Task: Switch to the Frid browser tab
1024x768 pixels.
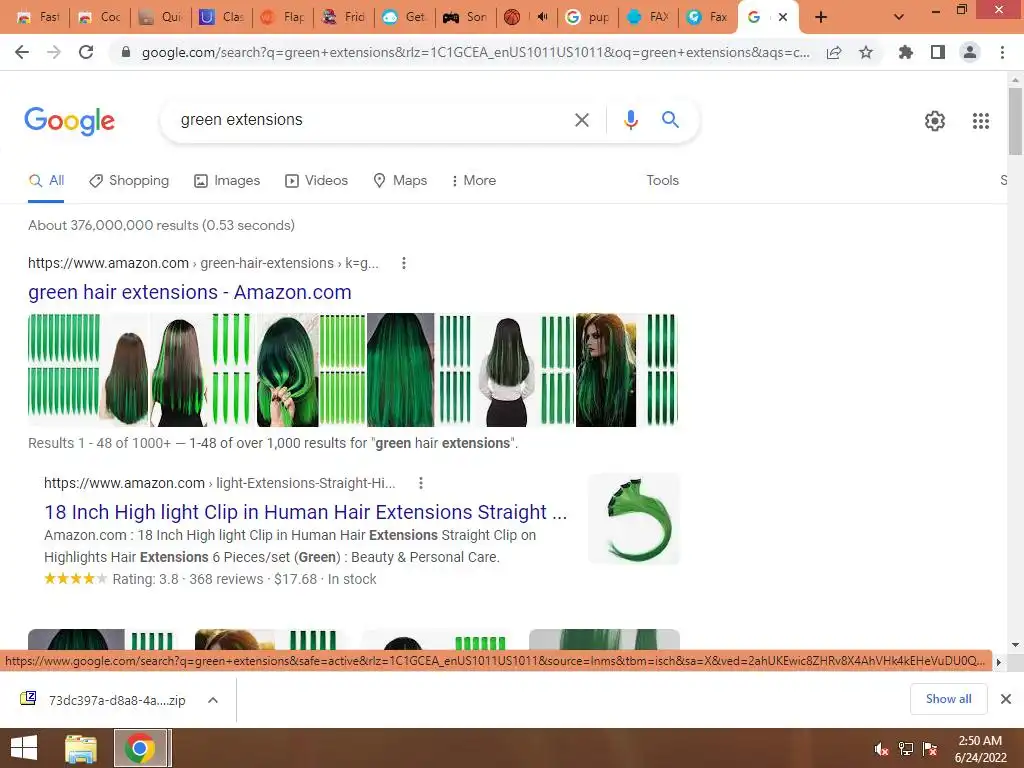Action: [x=344, y=17]
